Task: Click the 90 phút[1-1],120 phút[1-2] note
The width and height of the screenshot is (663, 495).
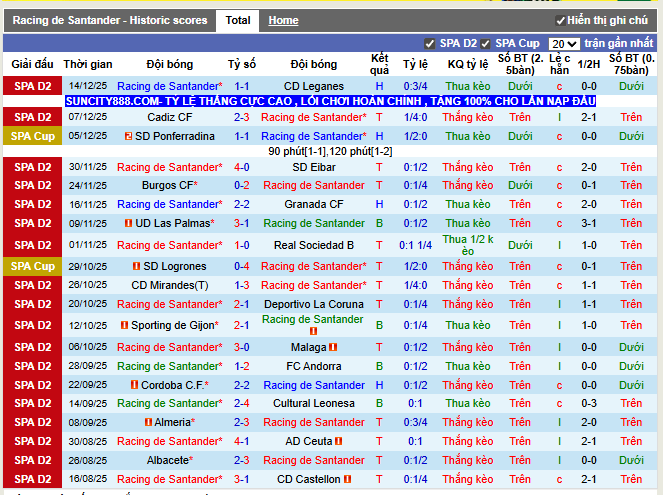Action: coord(330,151)
